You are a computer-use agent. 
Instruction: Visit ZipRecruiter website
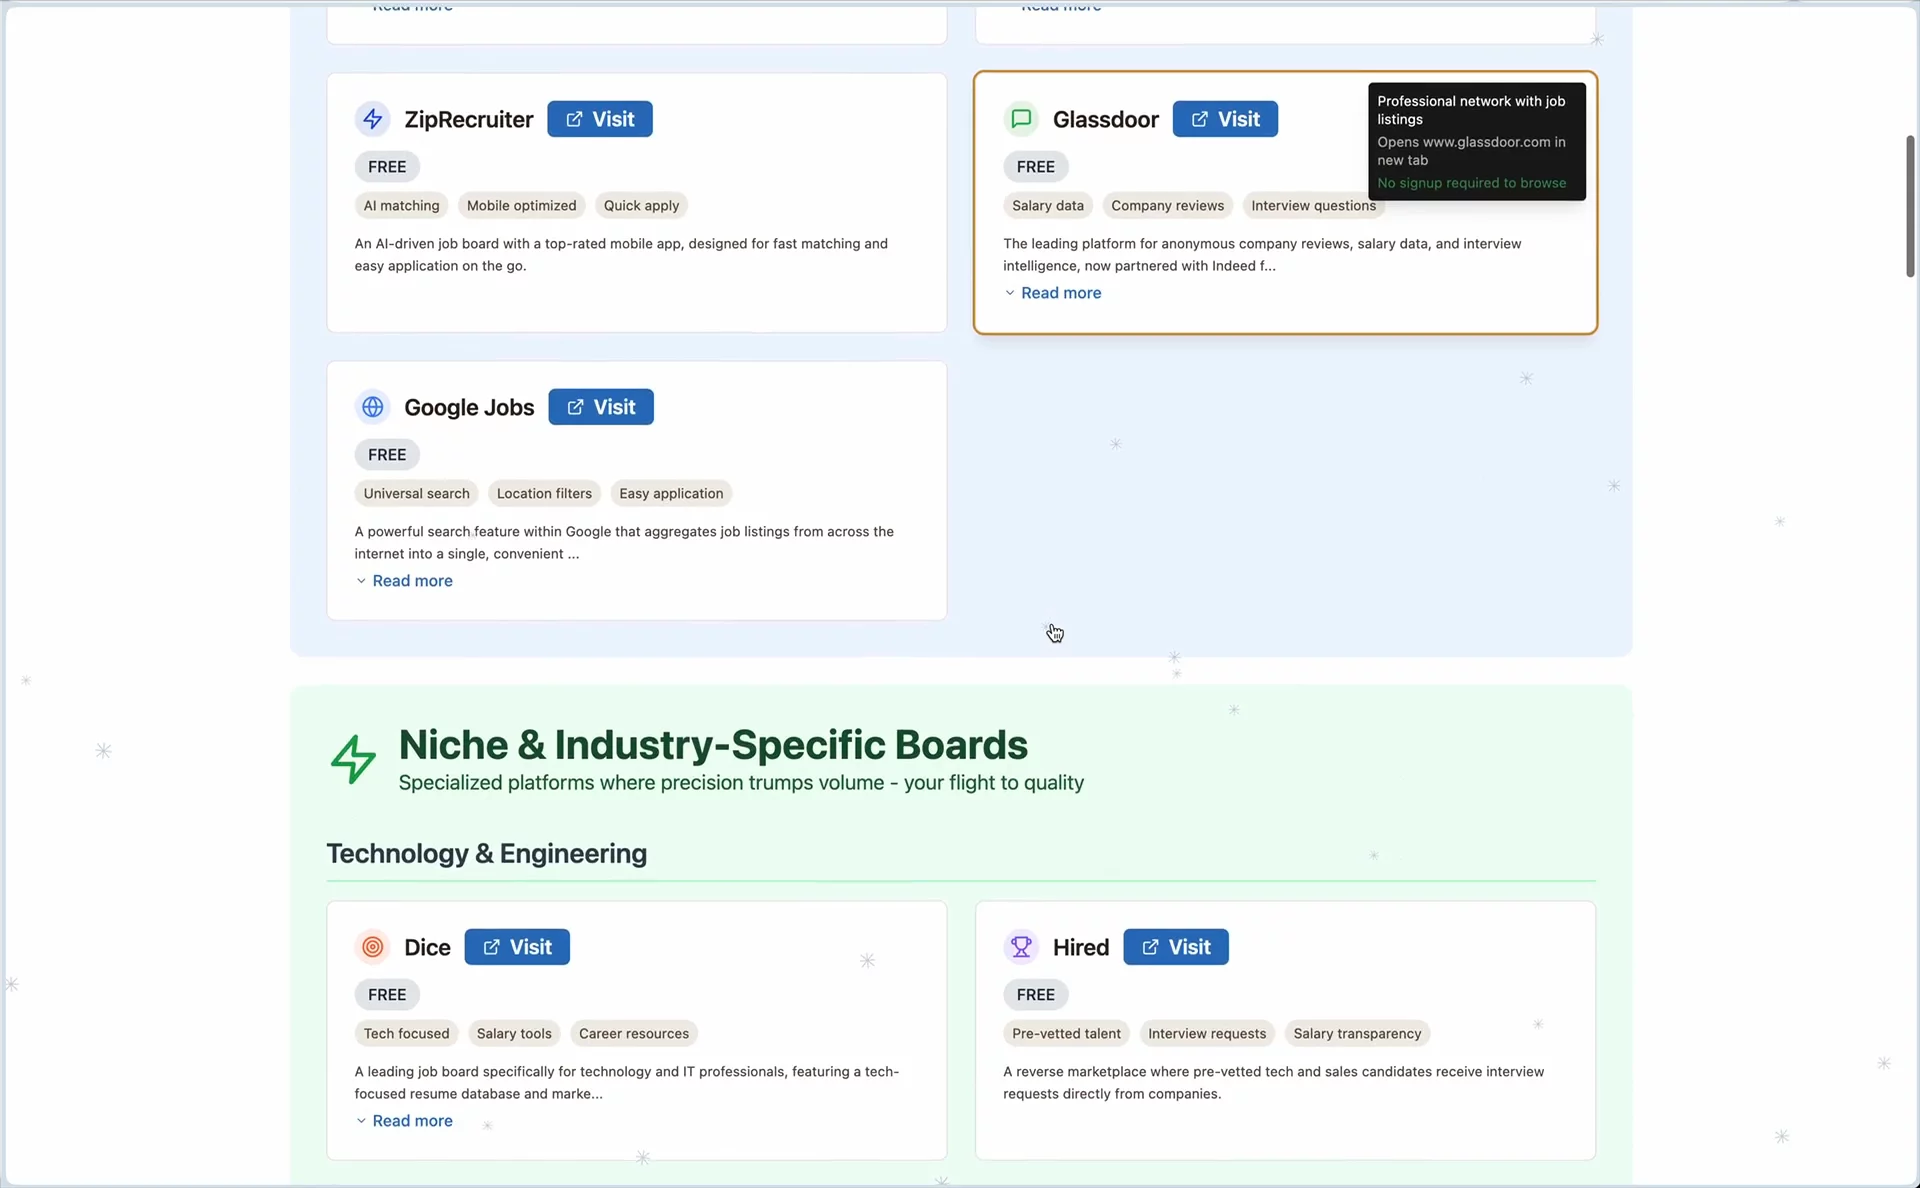599,119
